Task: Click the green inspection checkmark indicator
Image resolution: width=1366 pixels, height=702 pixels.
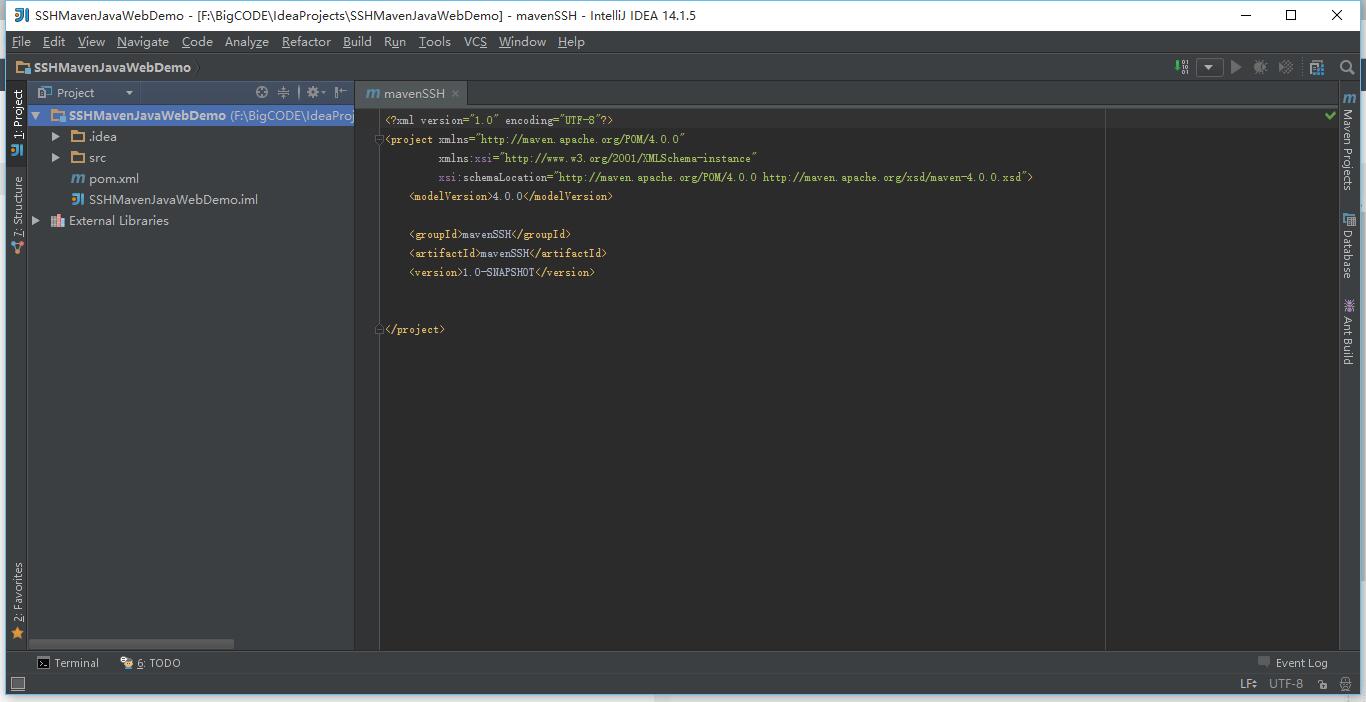Action: [1330, 115]
